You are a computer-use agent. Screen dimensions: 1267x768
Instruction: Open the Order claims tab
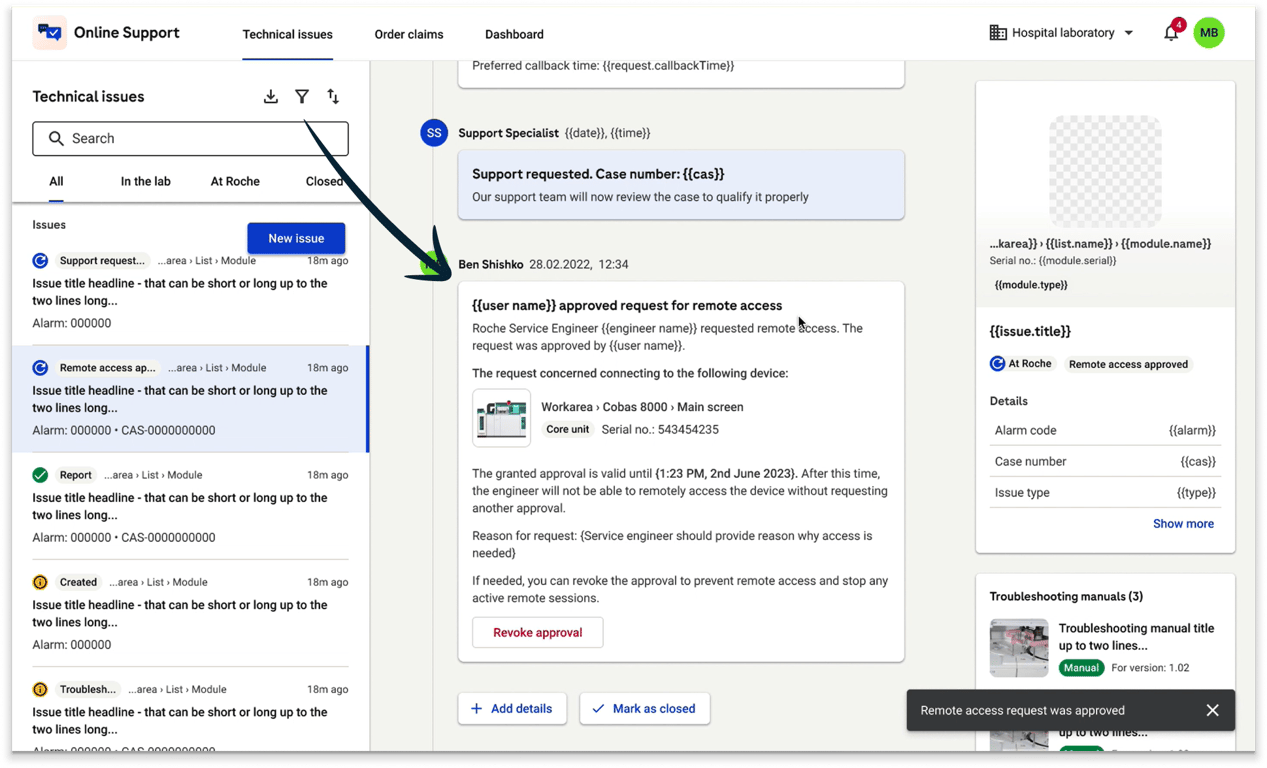click(x=409, y=34)
